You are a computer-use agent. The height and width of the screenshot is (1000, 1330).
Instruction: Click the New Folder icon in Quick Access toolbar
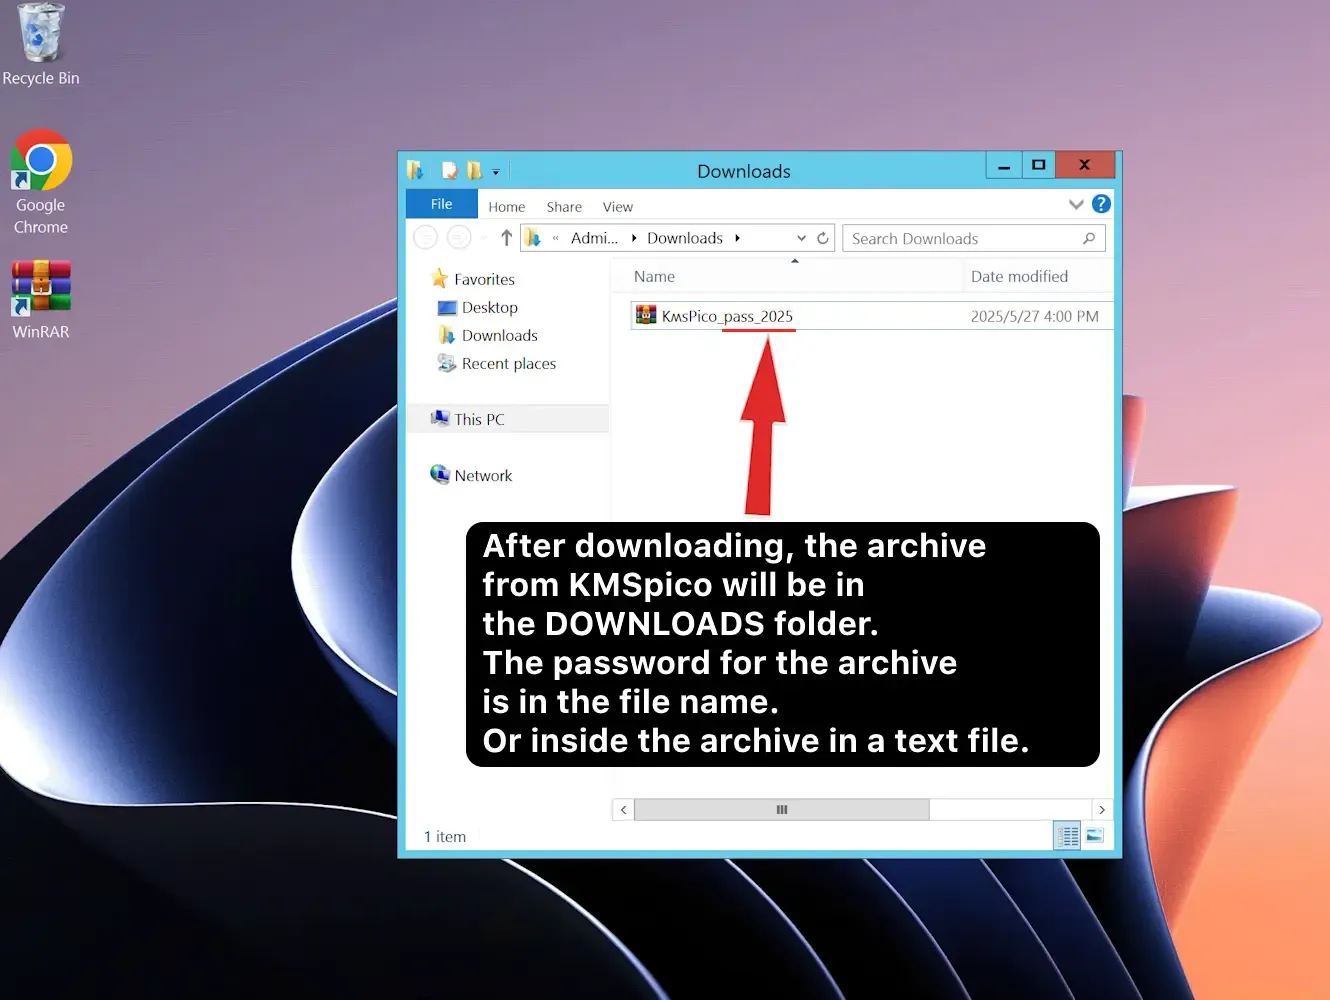pos(474,170)
